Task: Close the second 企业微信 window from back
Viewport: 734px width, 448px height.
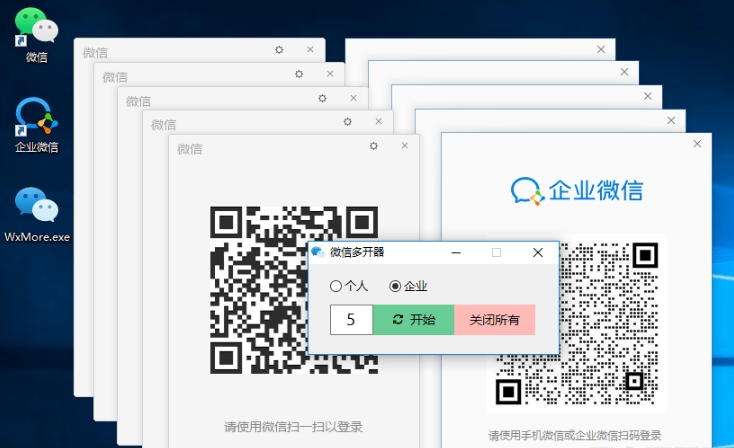Action: [624, 72]
